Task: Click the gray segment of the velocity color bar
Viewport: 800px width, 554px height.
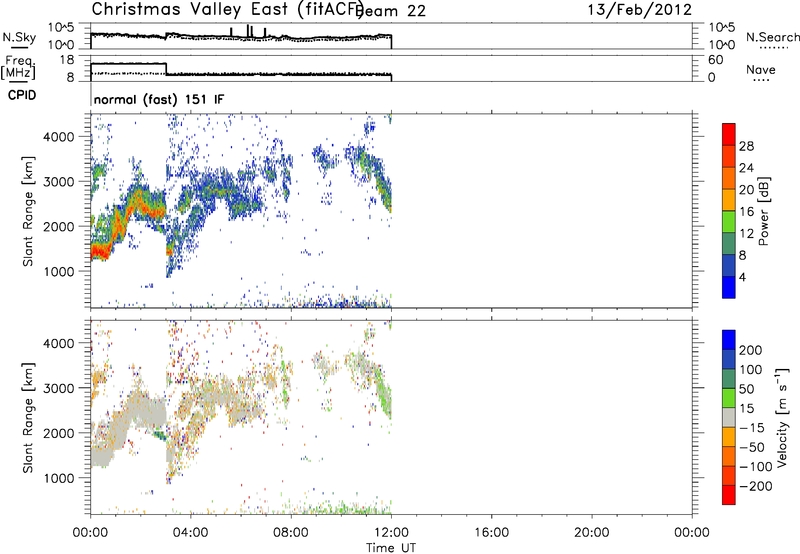Action: [729, 418]
